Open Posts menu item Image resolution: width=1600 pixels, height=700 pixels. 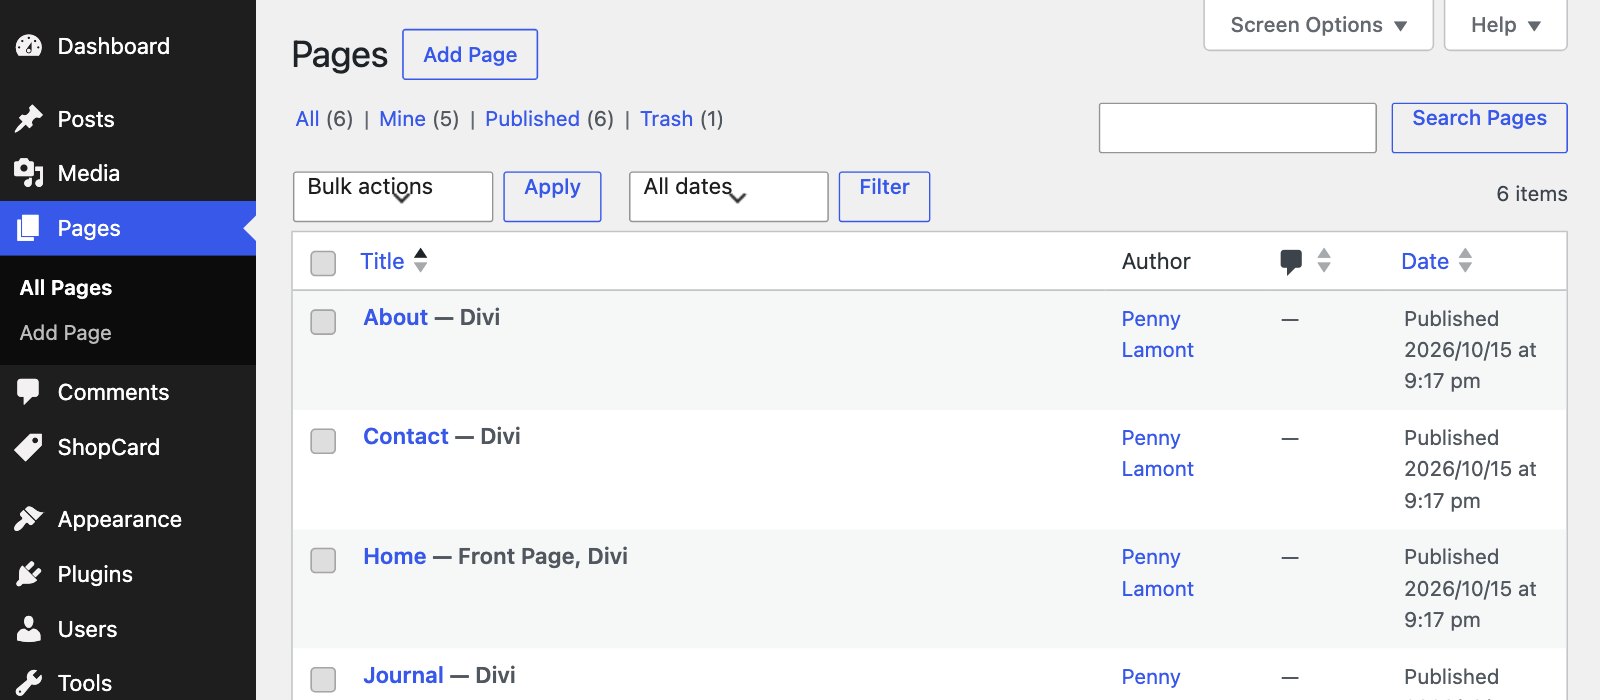click(x=128, y=119)
